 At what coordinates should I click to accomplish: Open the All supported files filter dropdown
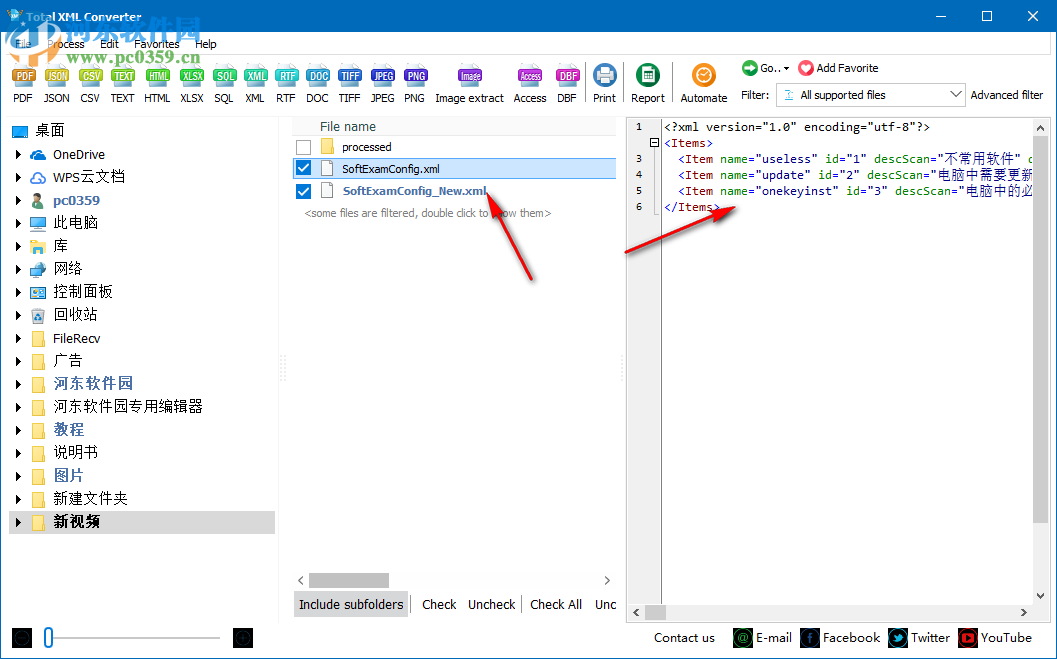click(958, 94)
